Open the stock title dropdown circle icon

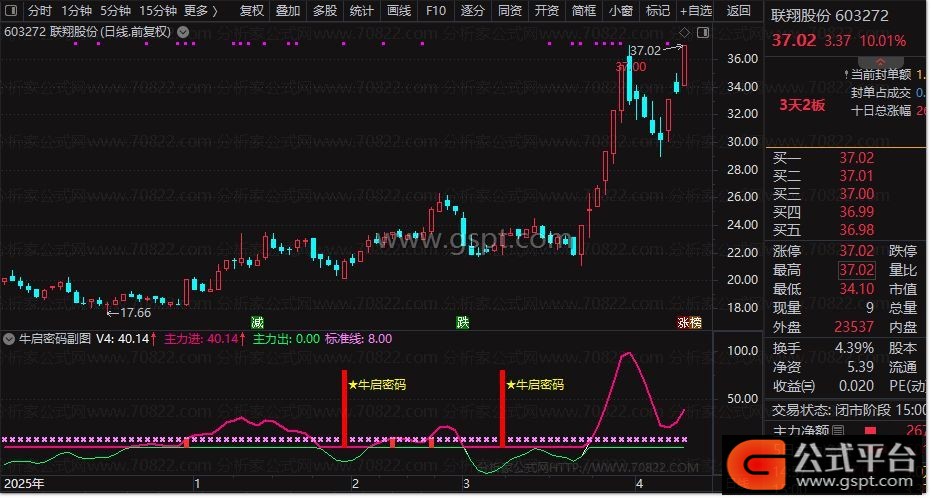click(183, 31)
